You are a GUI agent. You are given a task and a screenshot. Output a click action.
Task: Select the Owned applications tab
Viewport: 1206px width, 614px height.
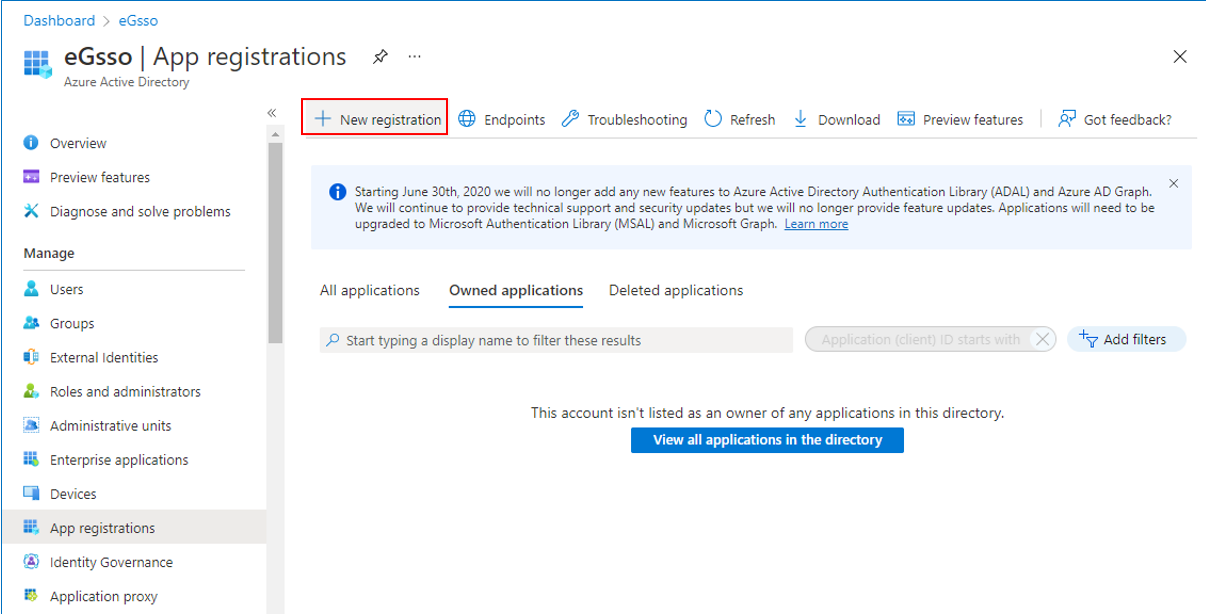point(516,290)
